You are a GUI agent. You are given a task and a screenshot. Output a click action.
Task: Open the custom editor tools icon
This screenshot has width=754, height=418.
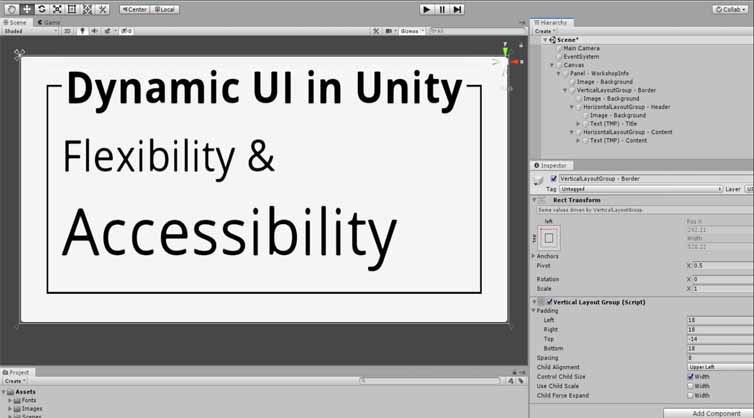click(102, 9)
